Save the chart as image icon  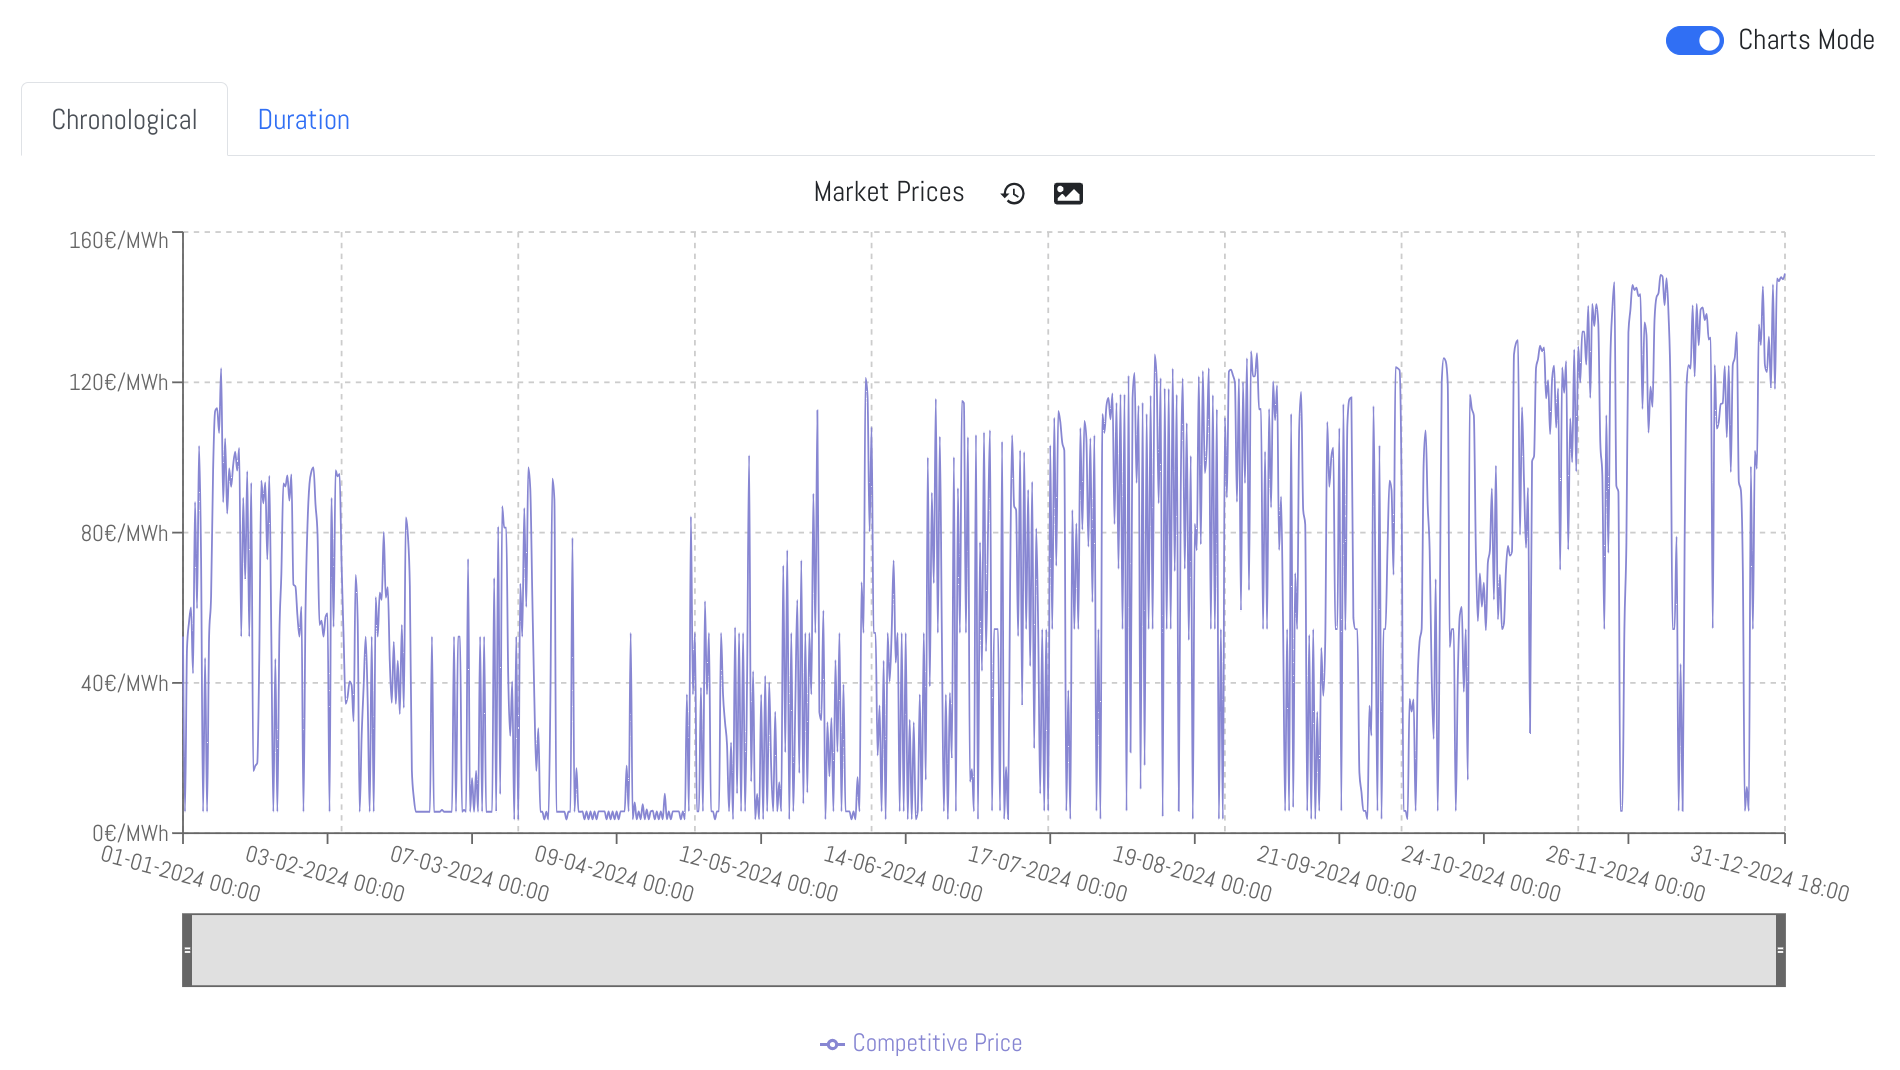tap(1068, 193)
